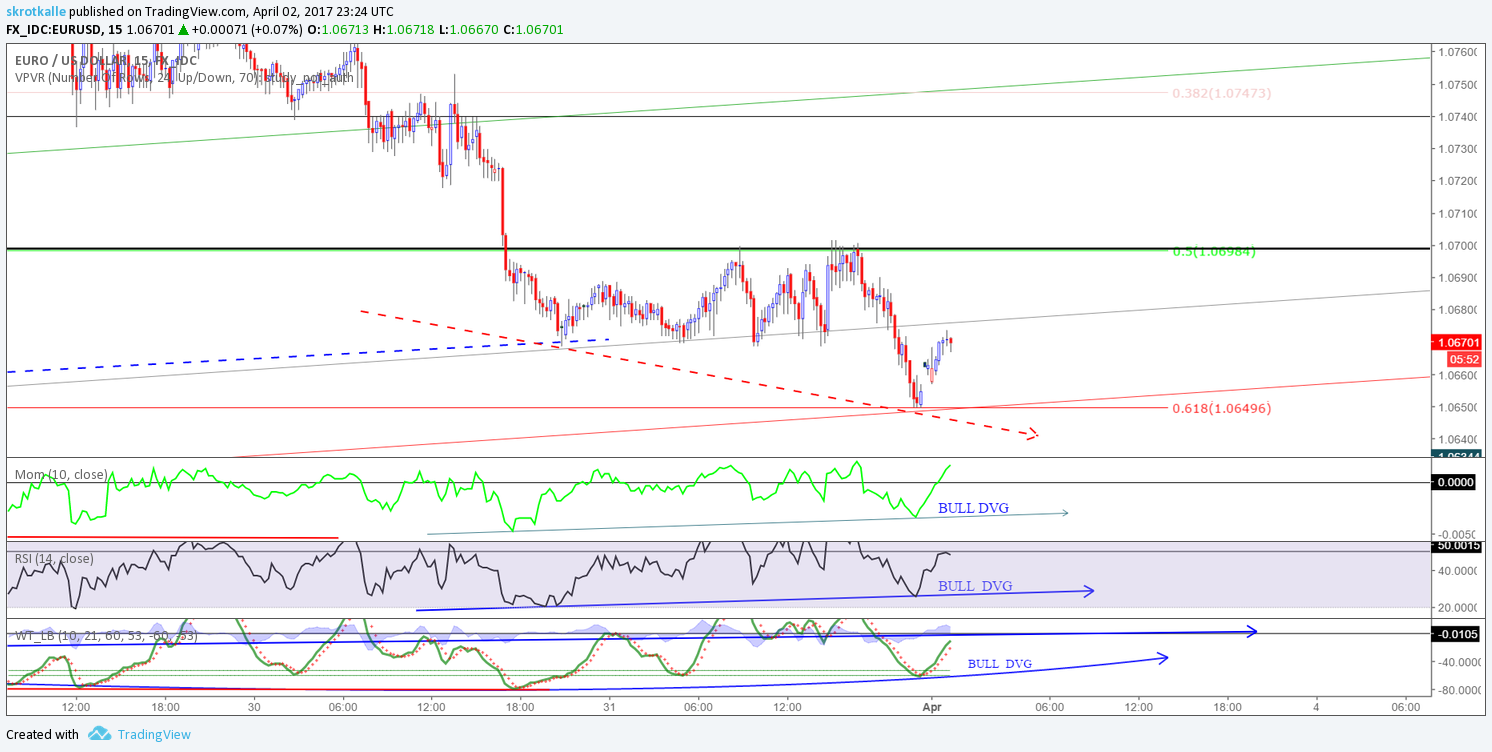Click the O:1.06713 open price value
This screenshot has width=1492, height=752.
[x=339, y=29]
